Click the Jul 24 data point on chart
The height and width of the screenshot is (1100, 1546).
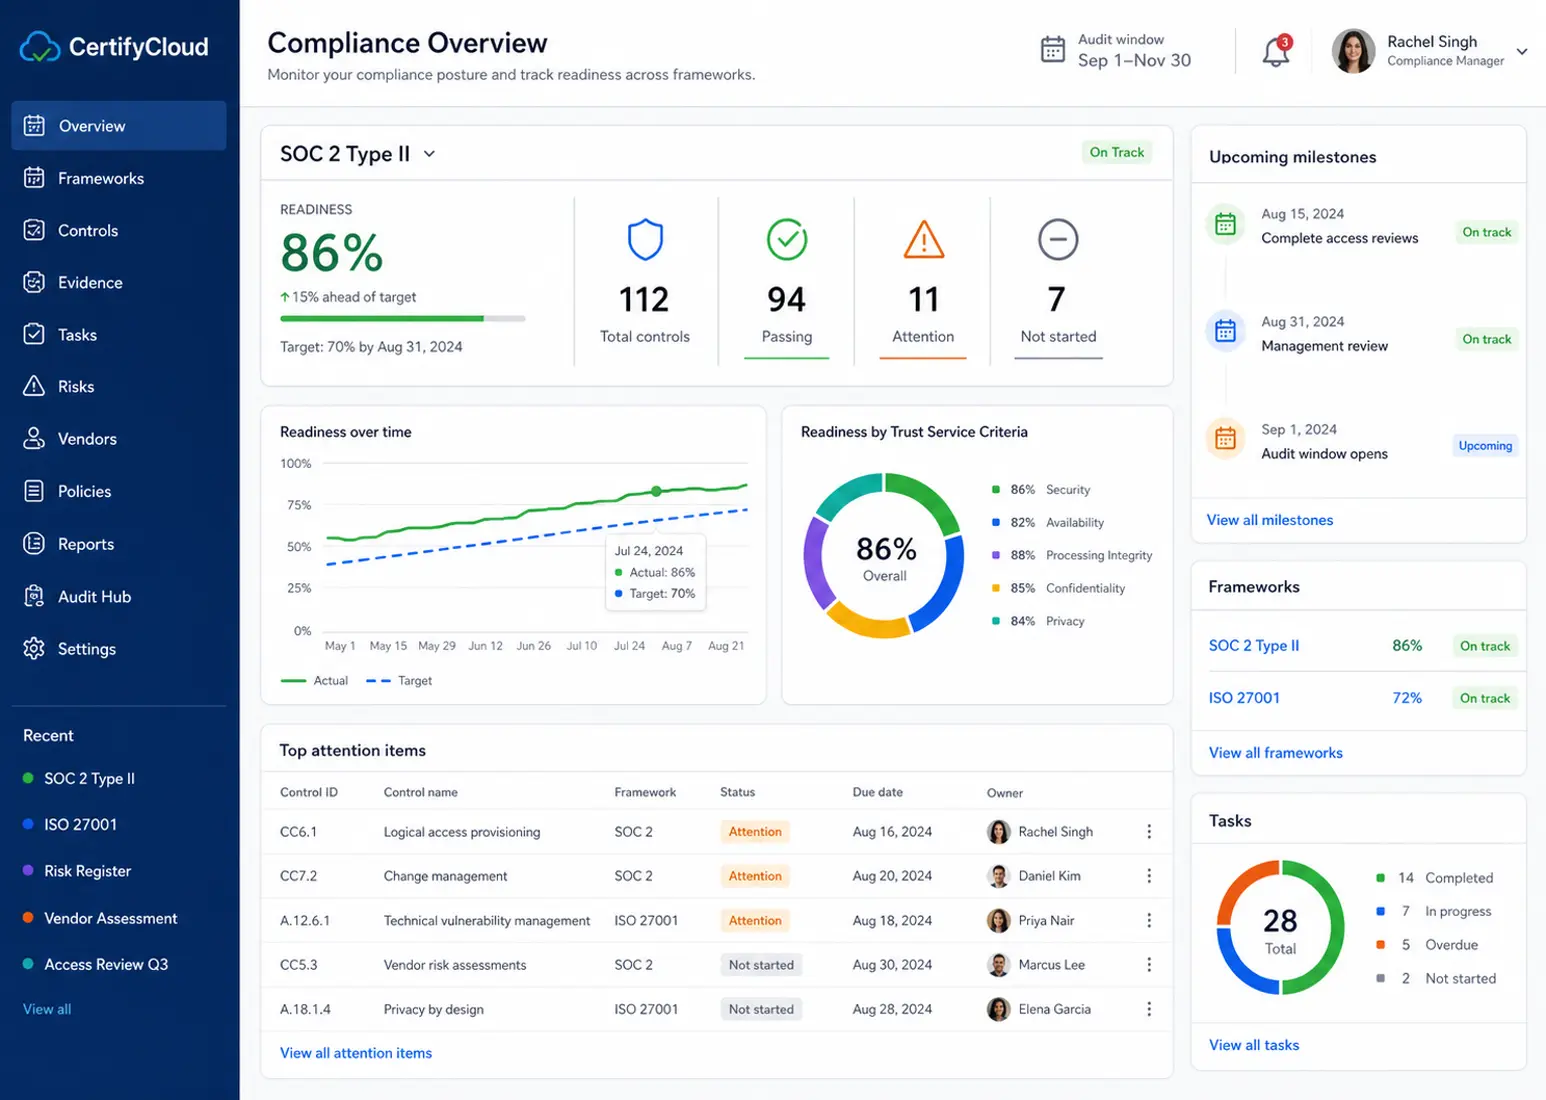click(x=656, y=491)
